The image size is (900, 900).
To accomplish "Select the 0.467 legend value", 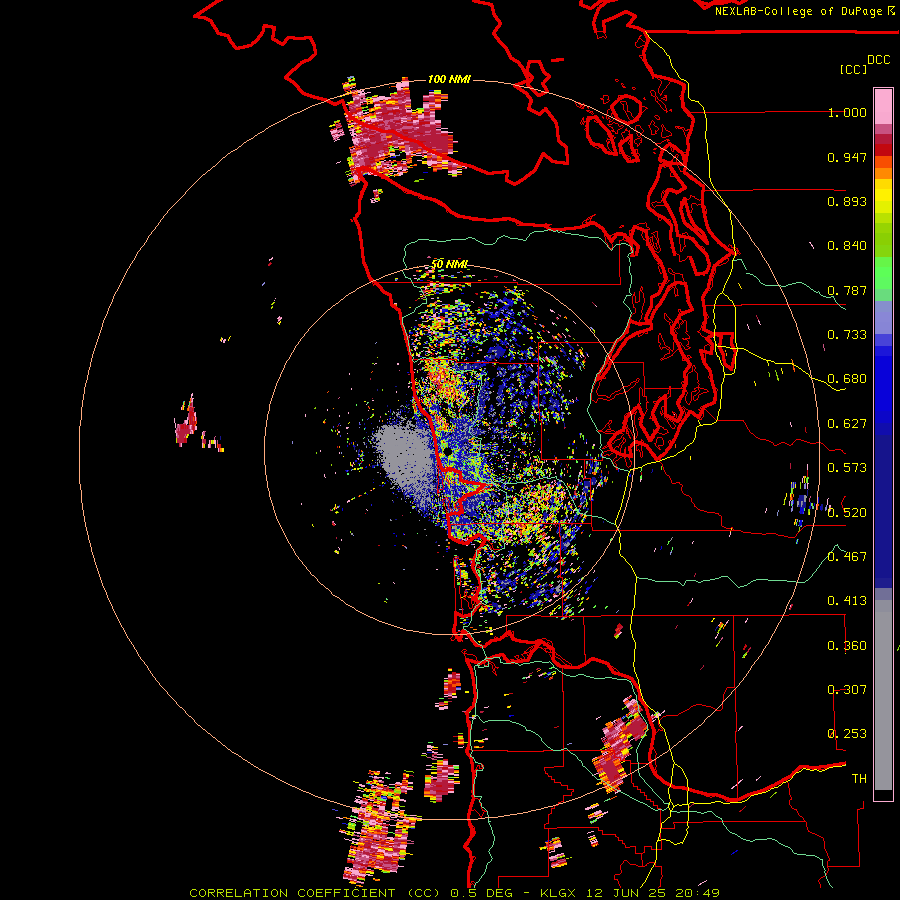I will click(x=847, y=557).
